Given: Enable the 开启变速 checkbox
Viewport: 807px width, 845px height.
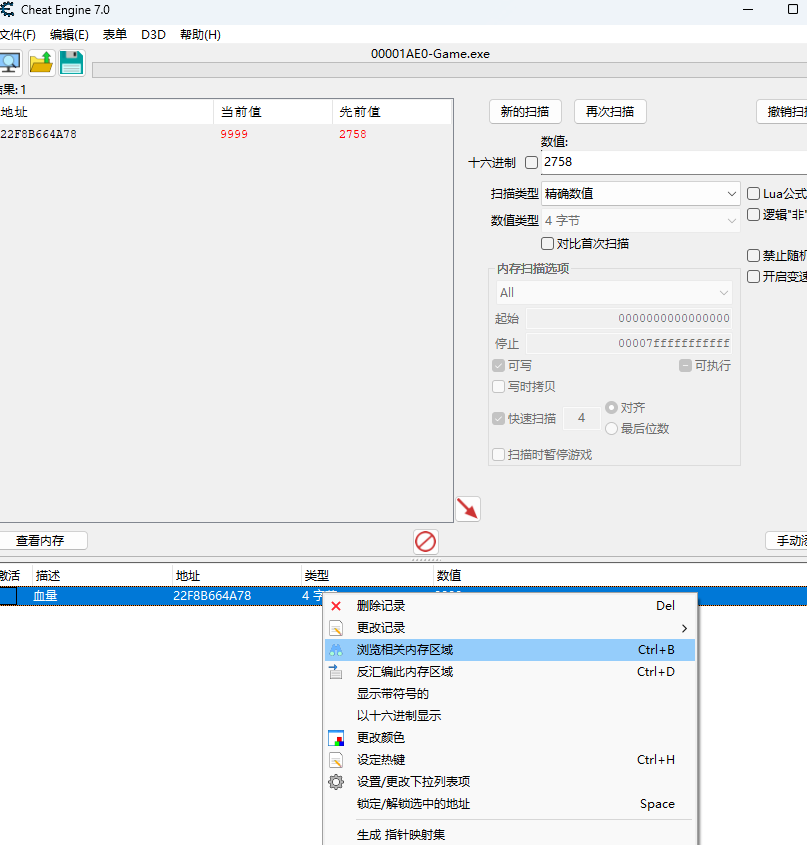Looking at the screenshot, I should [x=753, y=276].
